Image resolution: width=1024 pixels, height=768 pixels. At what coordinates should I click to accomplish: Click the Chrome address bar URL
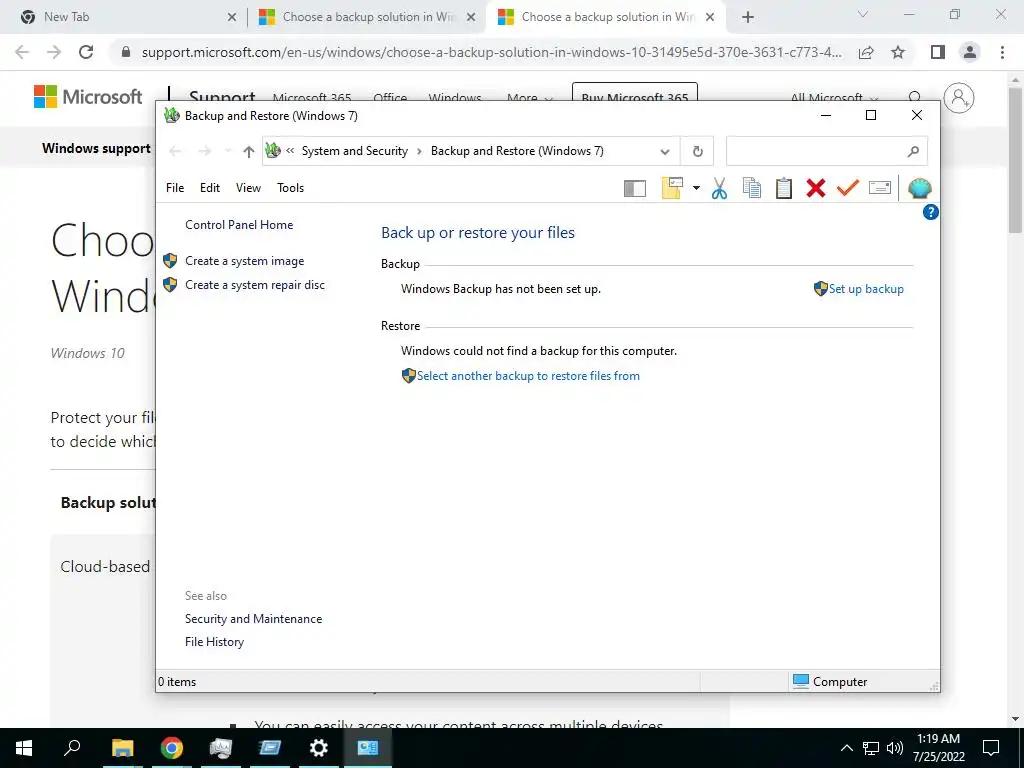491,52
